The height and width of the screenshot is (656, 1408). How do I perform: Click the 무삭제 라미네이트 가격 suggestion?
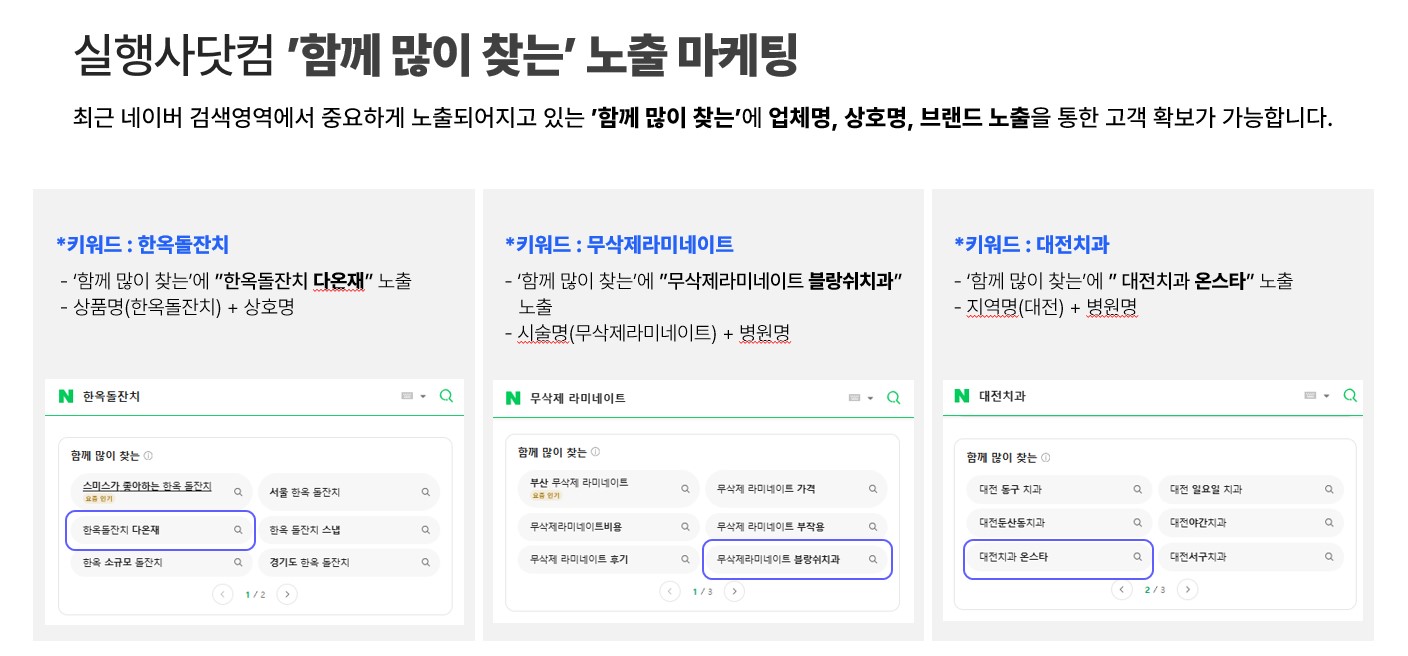click(795, 489)
